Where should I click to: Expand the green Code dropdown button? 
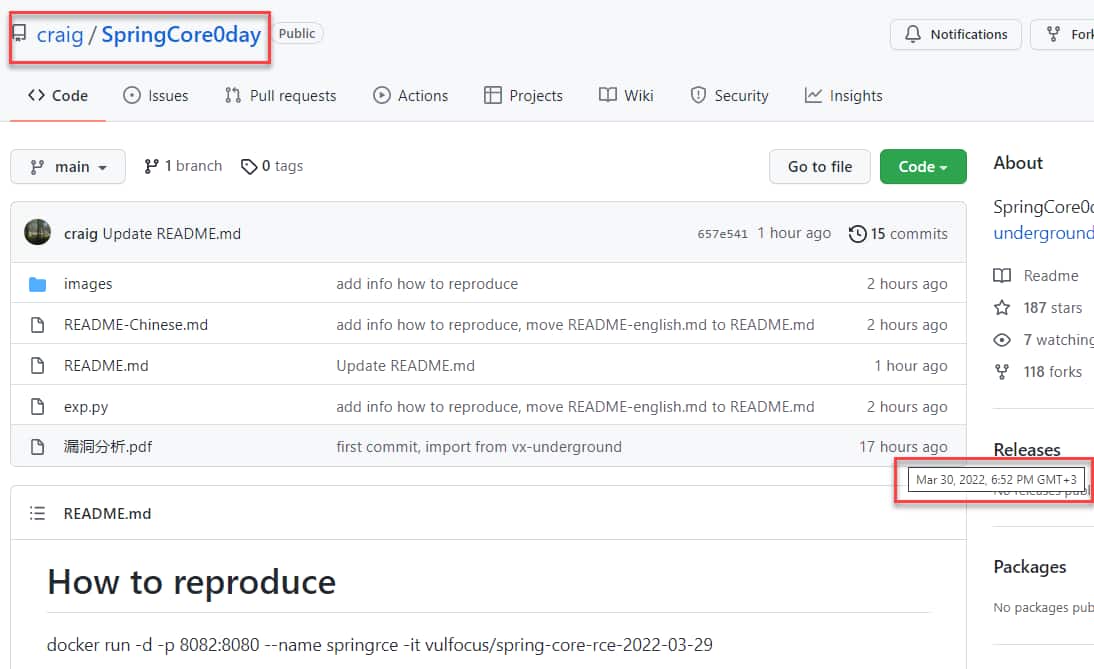pyautogui.click(x=922, y=167)
